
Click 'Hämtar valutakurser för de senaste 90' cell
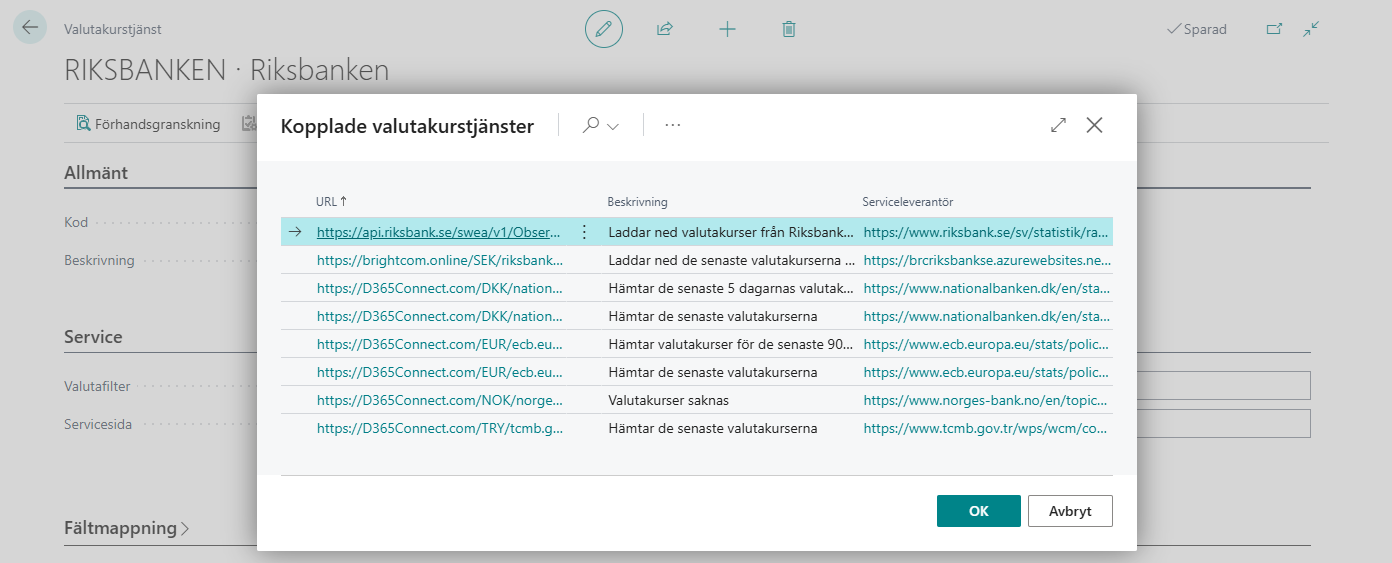(x=731, y=344)
